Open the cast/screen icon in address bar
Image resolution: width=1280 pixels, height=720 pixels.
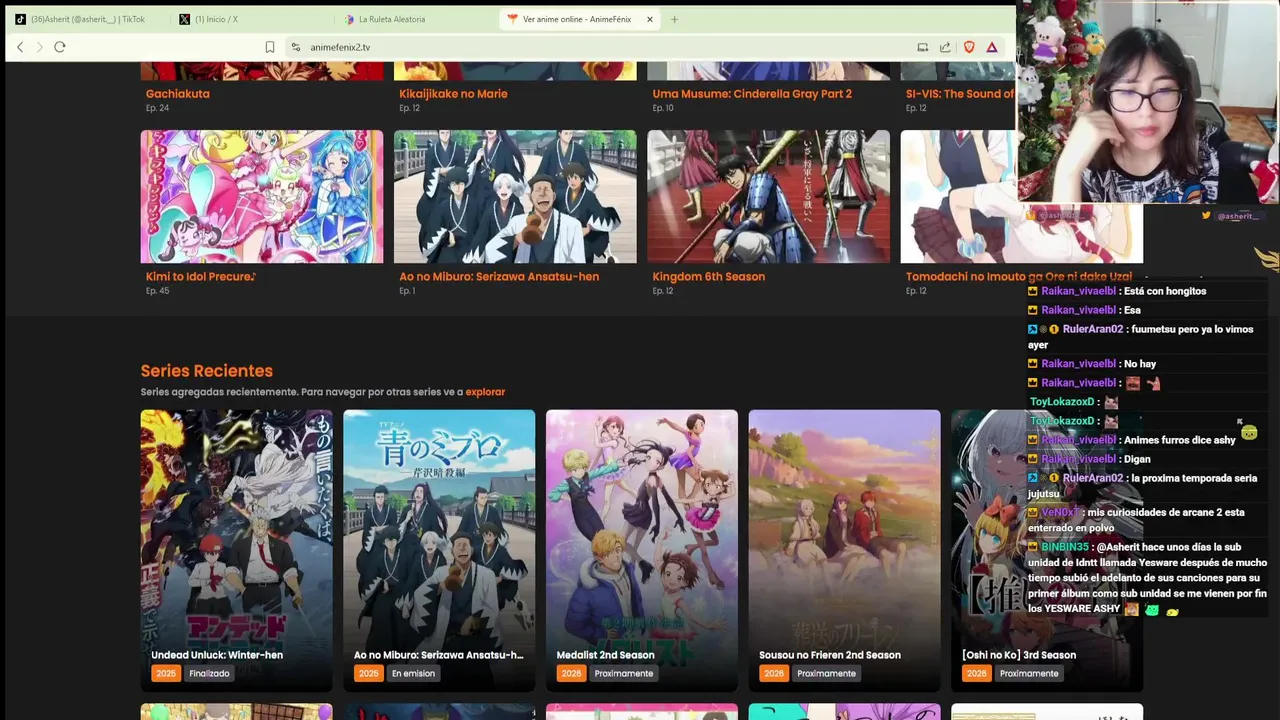pos(922,47)
